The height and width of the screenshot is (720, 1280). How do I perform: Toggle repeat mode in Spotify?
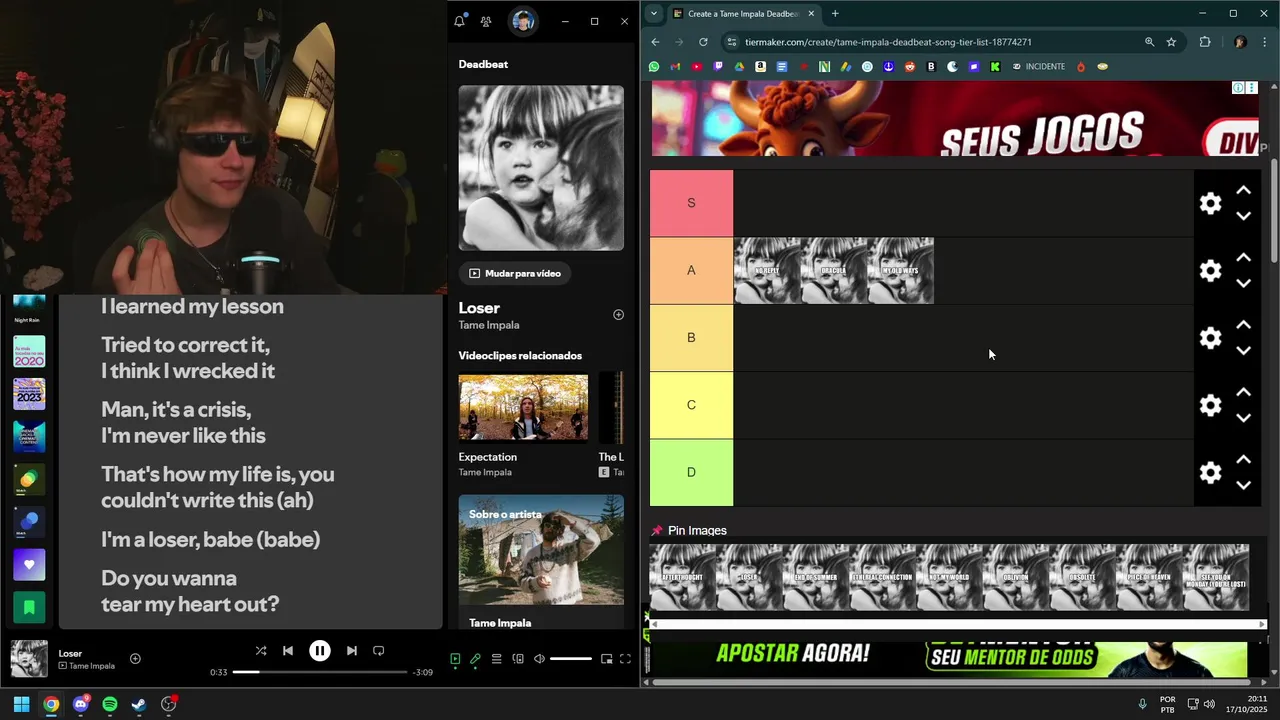click(x=379, y=651)
